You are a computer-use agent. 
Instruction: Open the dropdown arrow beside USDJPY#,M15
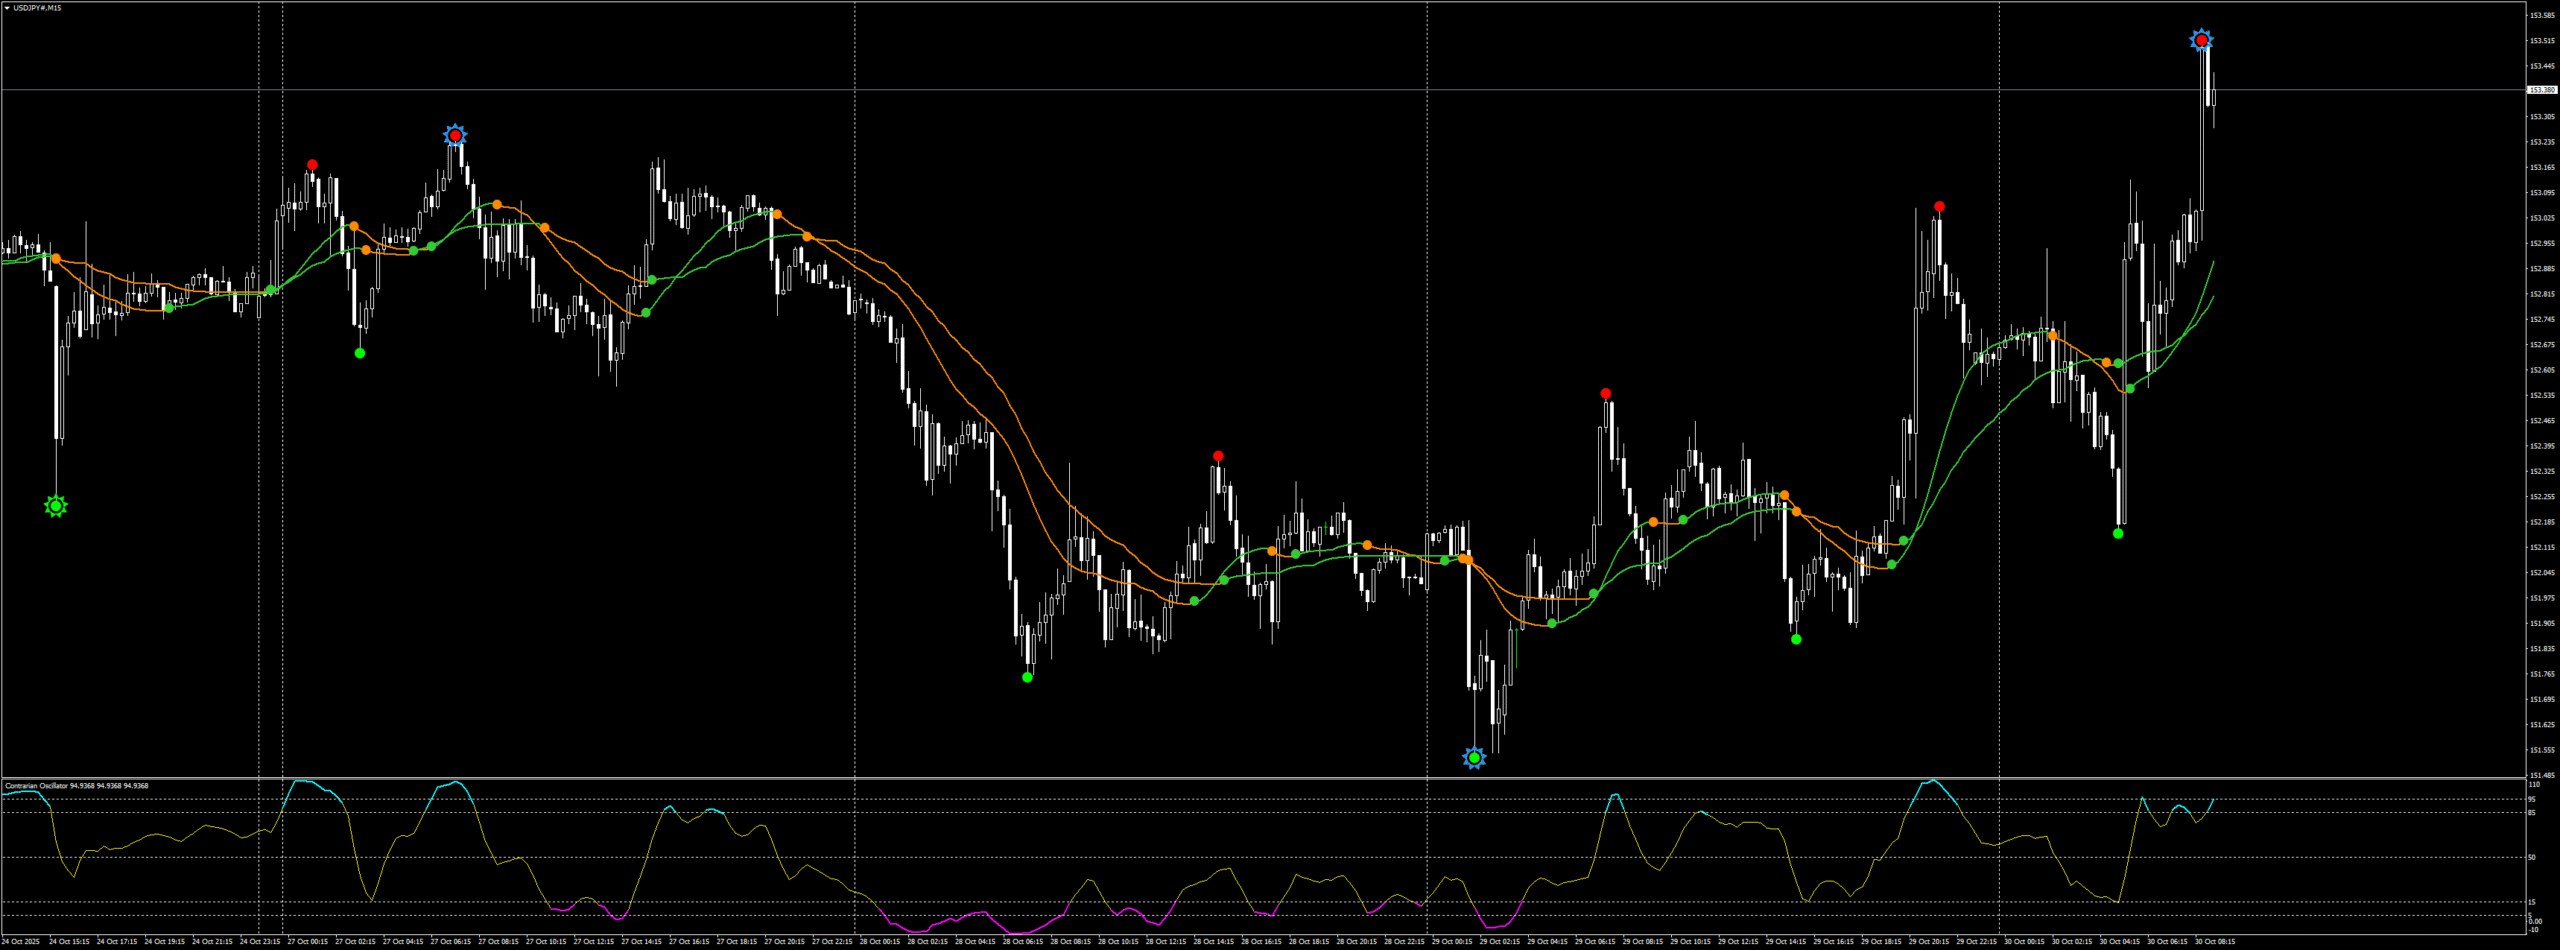coord(7,8)
